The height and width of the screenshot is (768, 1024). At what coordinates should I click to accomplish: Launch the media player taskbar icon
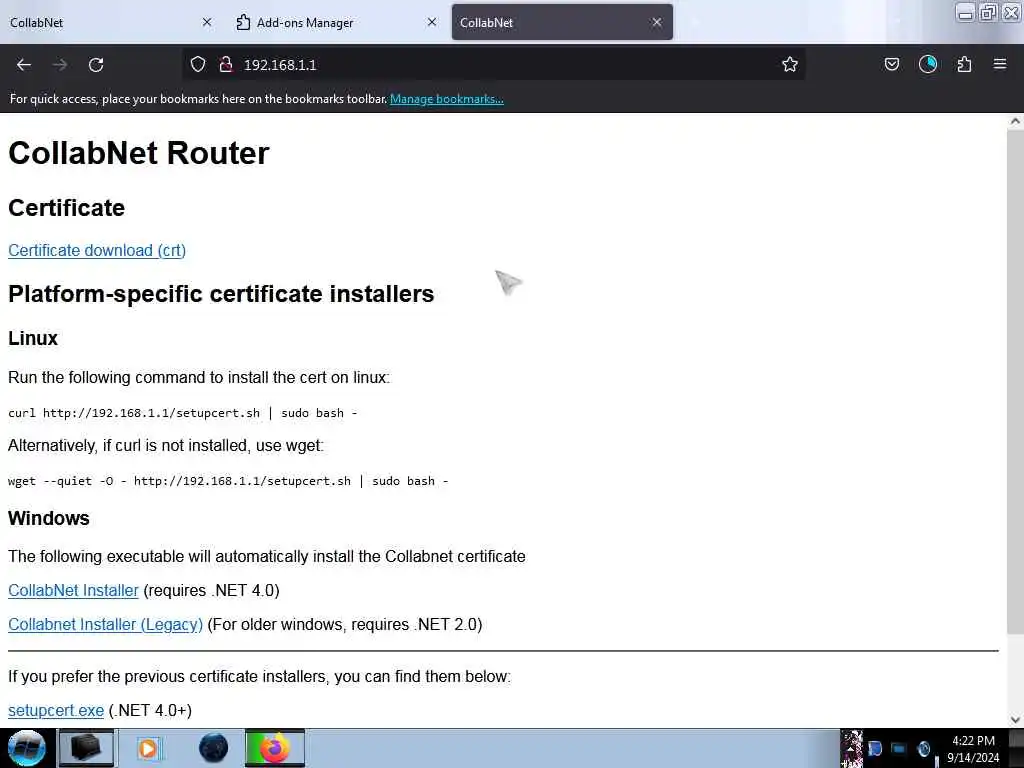pos(148,748)
